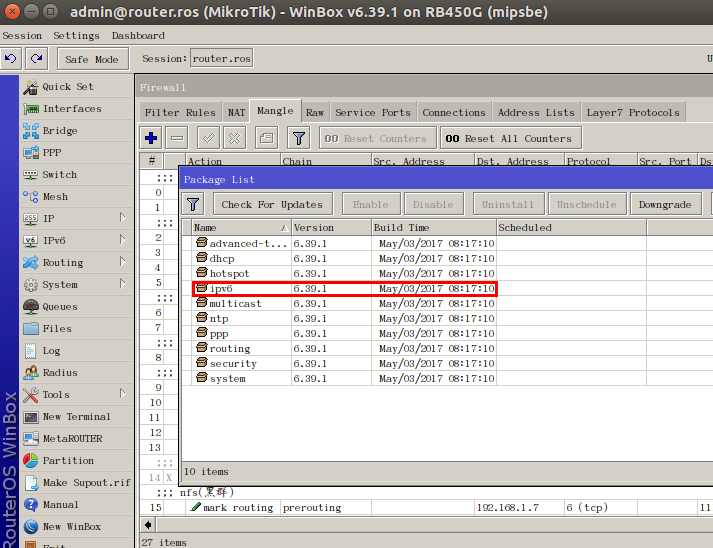The image size is (713, 548).
Task: Click the Firewall horizontal scroll left arrow
Action: [148, 525]
